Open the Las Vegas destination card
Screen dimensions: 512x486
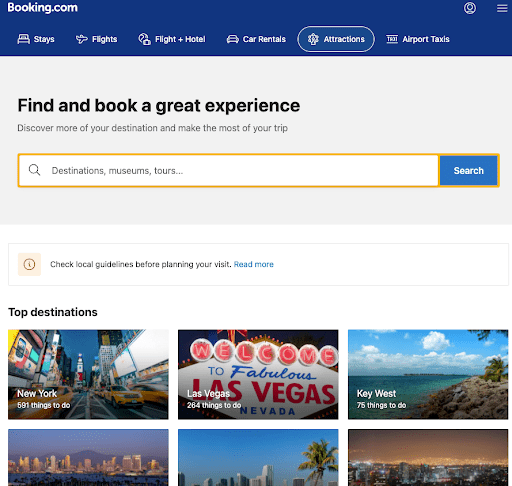click(258, 374)
